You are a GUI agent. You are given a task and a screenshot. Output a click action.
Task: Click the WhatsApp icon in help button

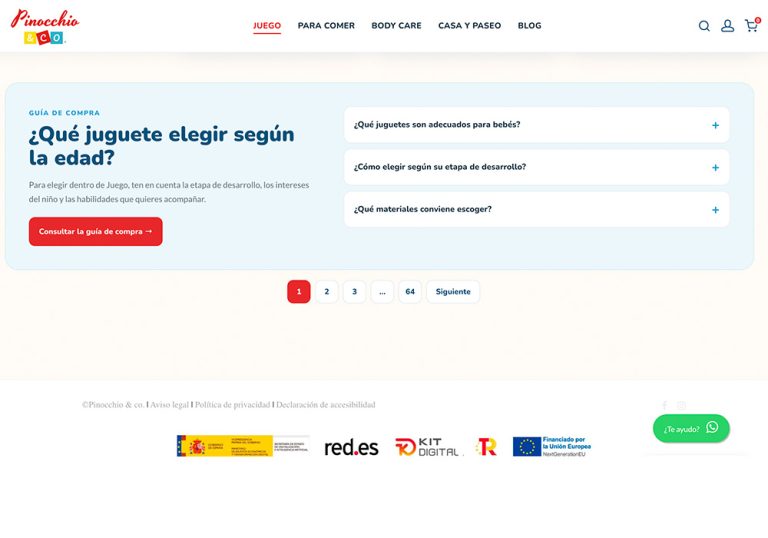712,427
